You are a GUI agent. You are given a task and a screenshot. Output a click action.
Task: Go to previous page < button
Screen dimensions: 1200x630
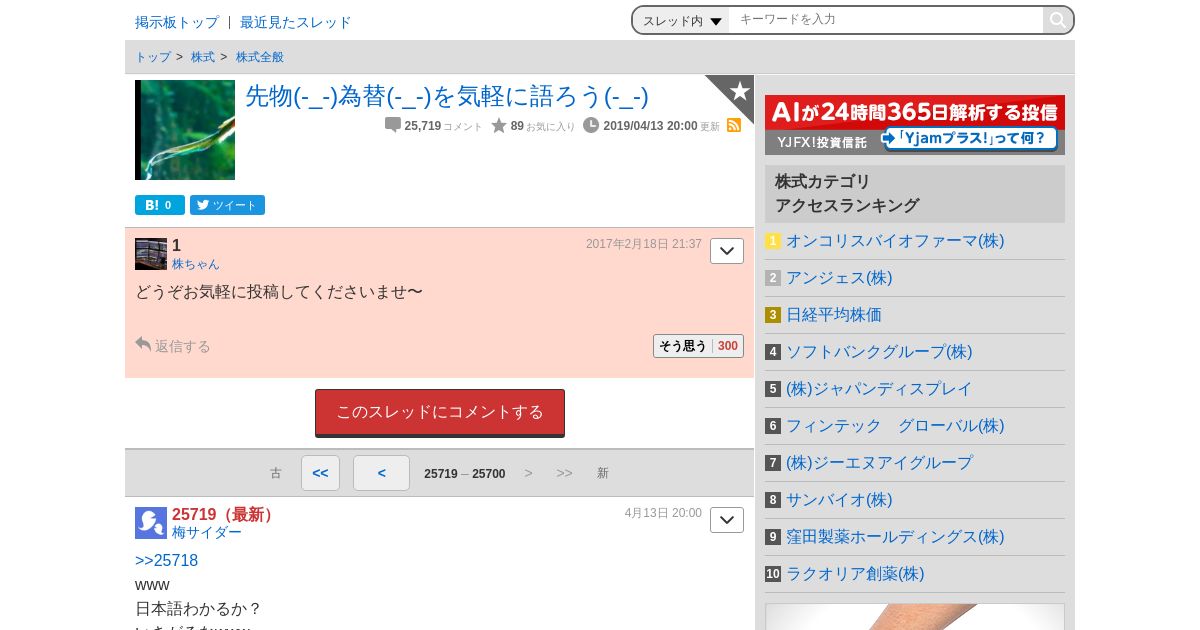[x=381, y=473]
